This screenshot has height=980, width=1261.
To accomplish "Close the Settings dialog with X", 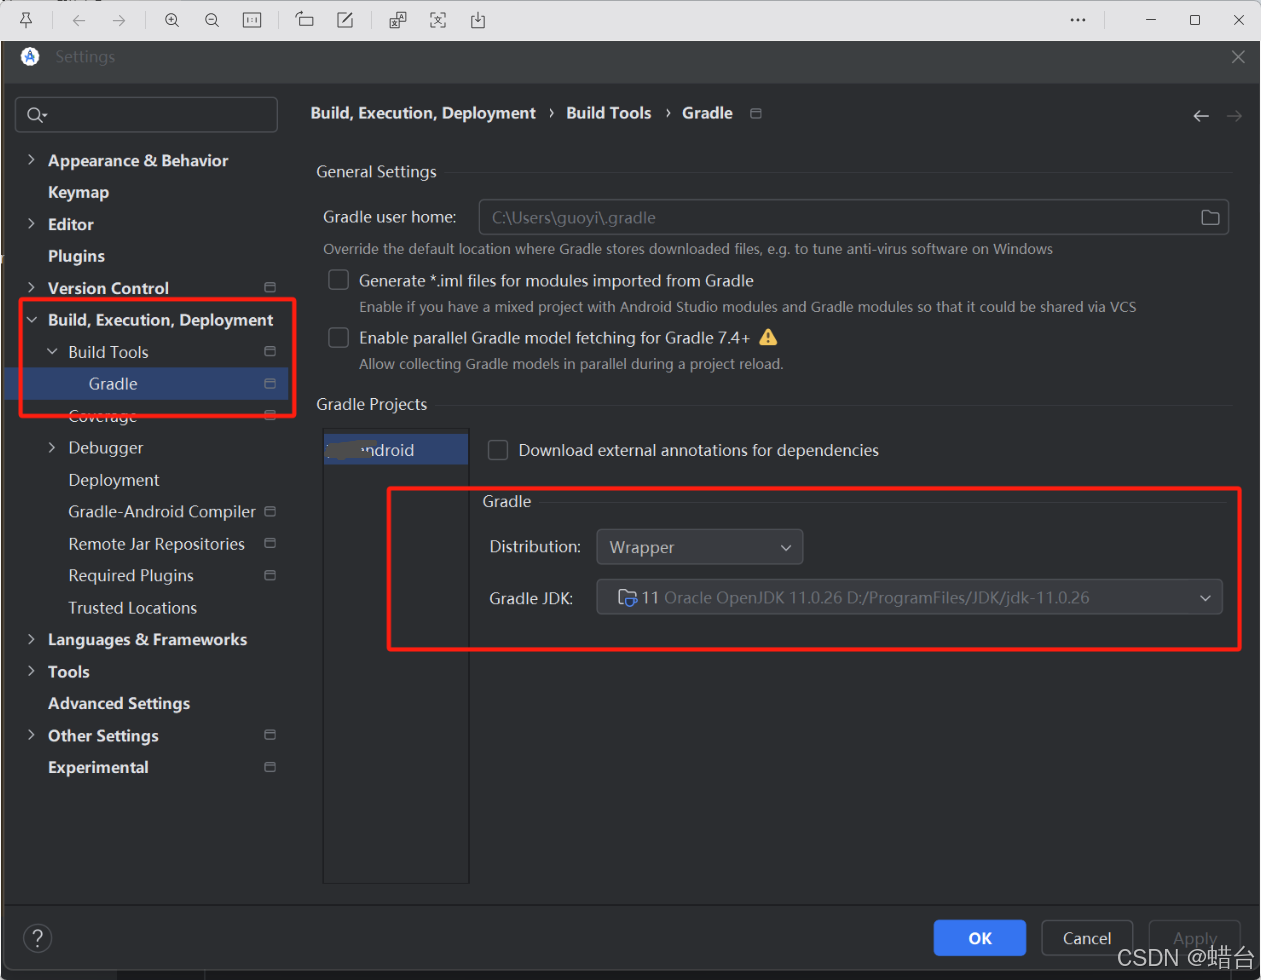I will point(1238,57).
